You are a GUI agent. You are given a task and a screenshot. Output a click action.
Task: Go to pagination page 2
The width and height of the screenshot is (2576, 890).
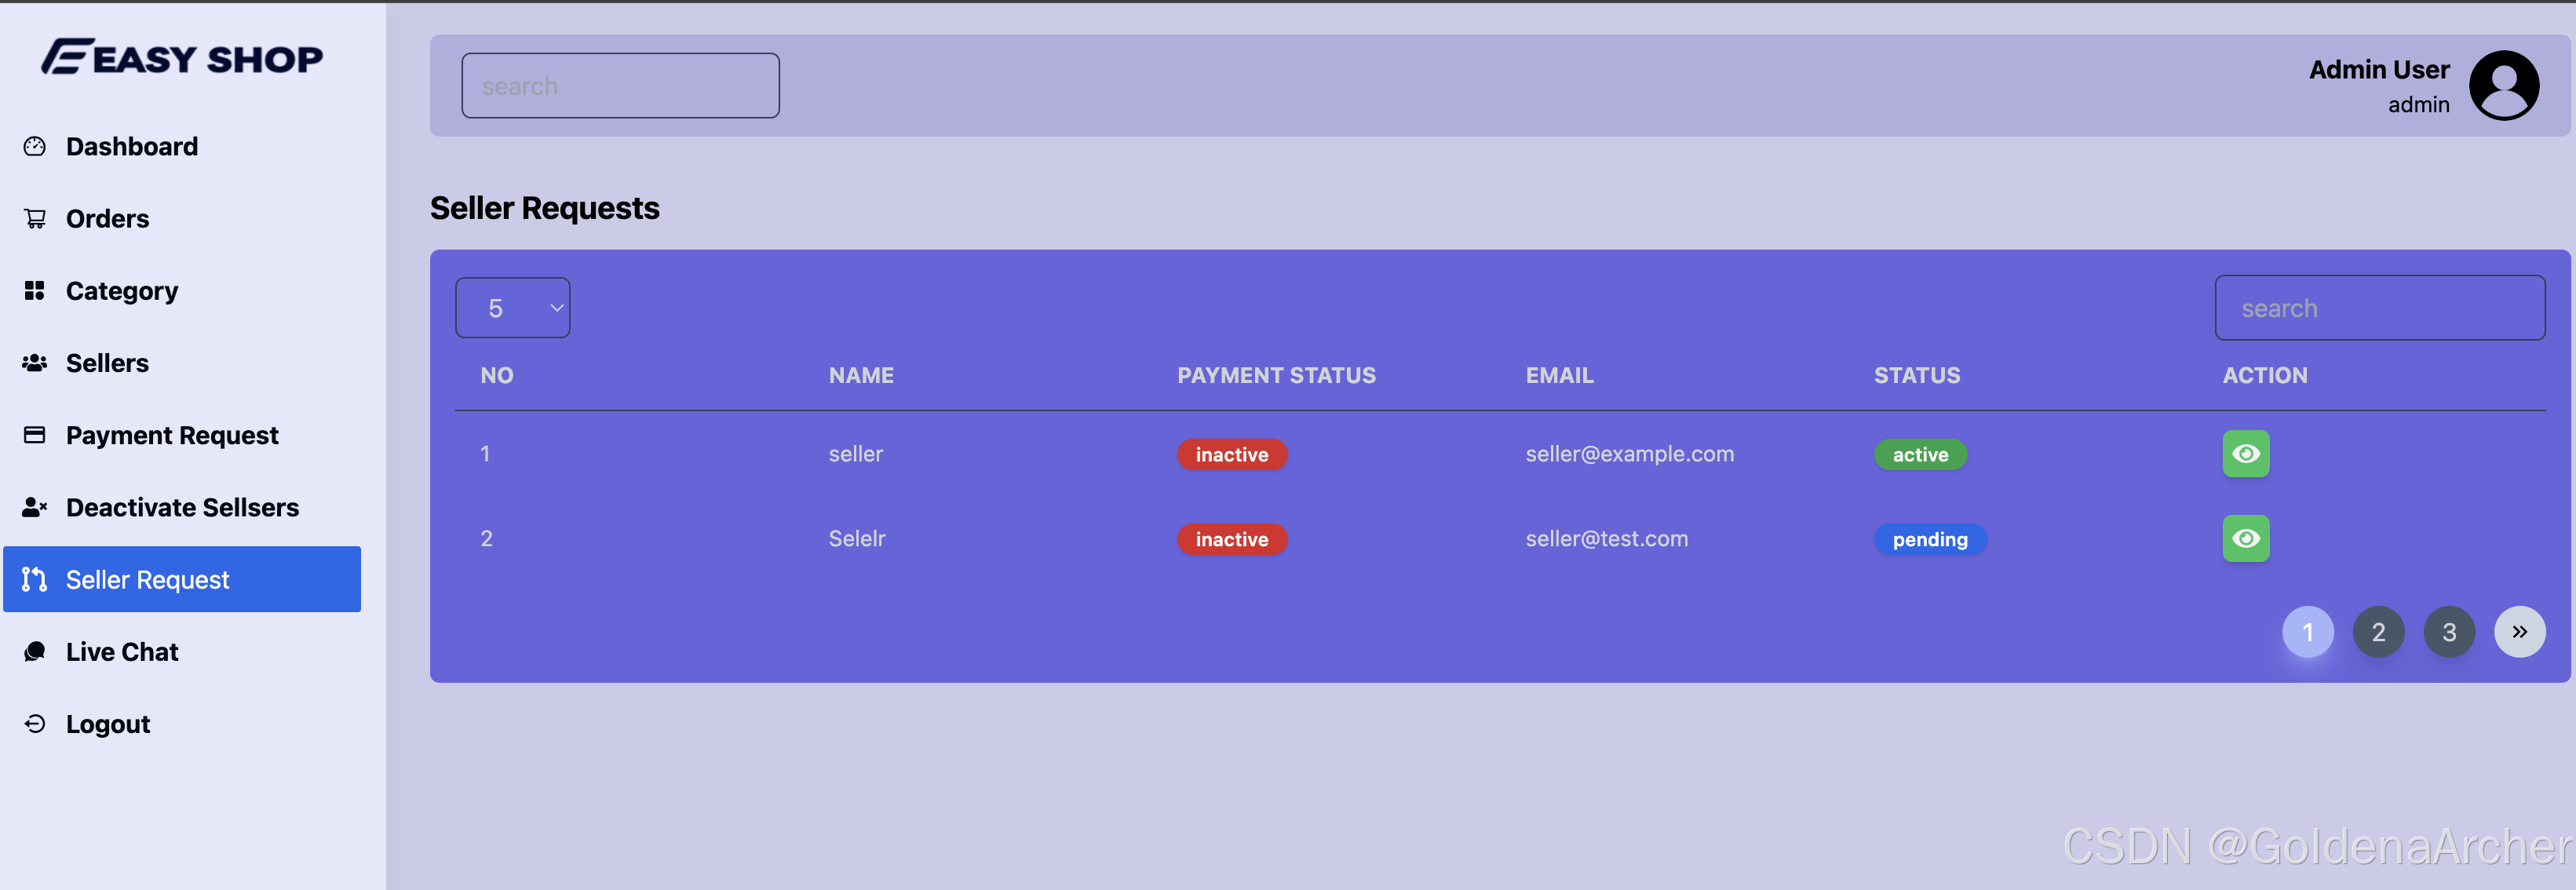coord(2378,632)
